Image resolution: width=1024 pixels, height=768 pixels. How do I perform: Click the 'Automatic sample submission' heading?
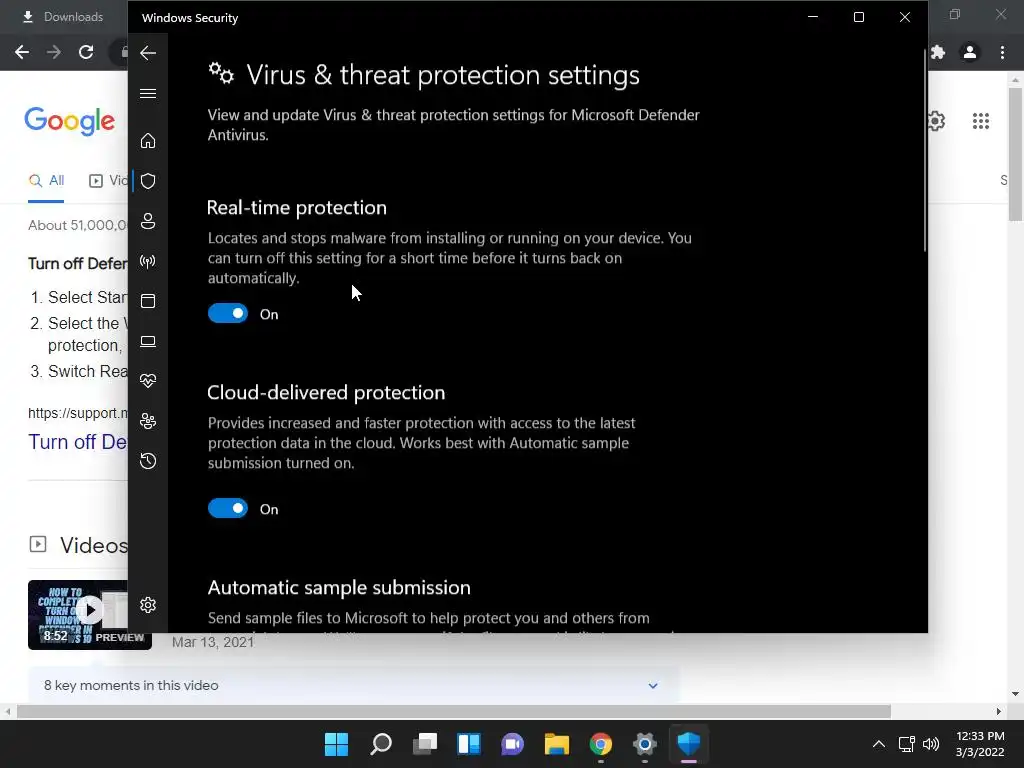339,588
